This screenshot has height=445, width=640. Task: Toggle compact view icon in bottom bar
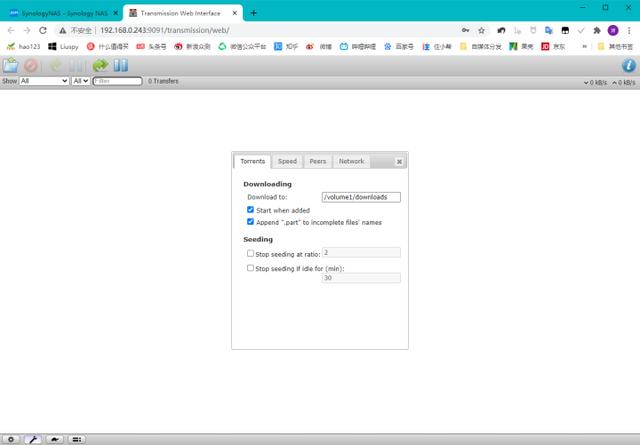pyautogui.click(x=77, y=439)
